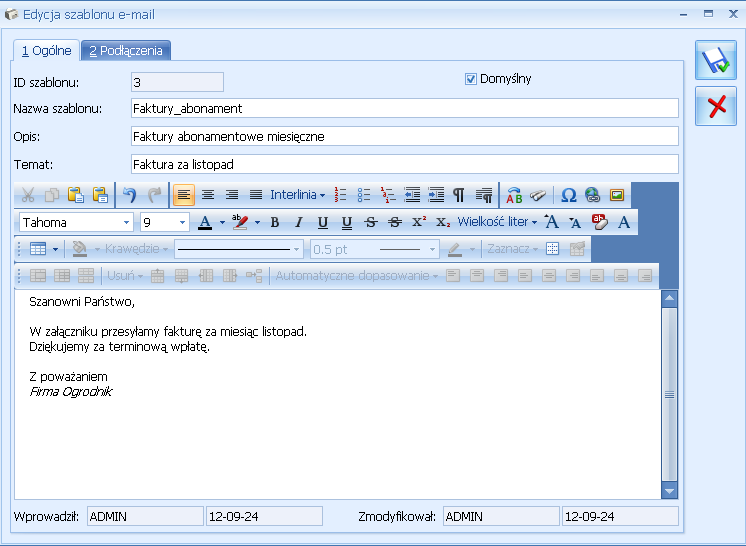Insert a picture into the message

pyautogui.click(x=617, y=195)
